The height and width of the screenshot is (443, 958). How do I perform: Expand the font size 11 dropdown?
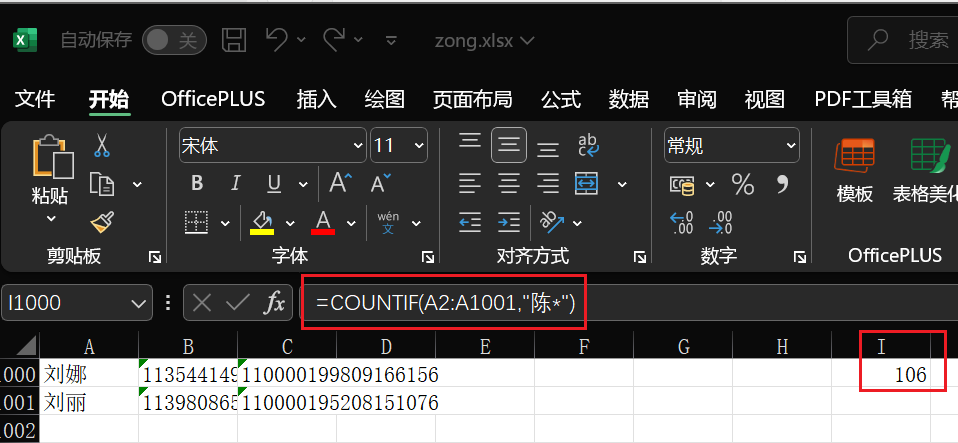point(418,146)
